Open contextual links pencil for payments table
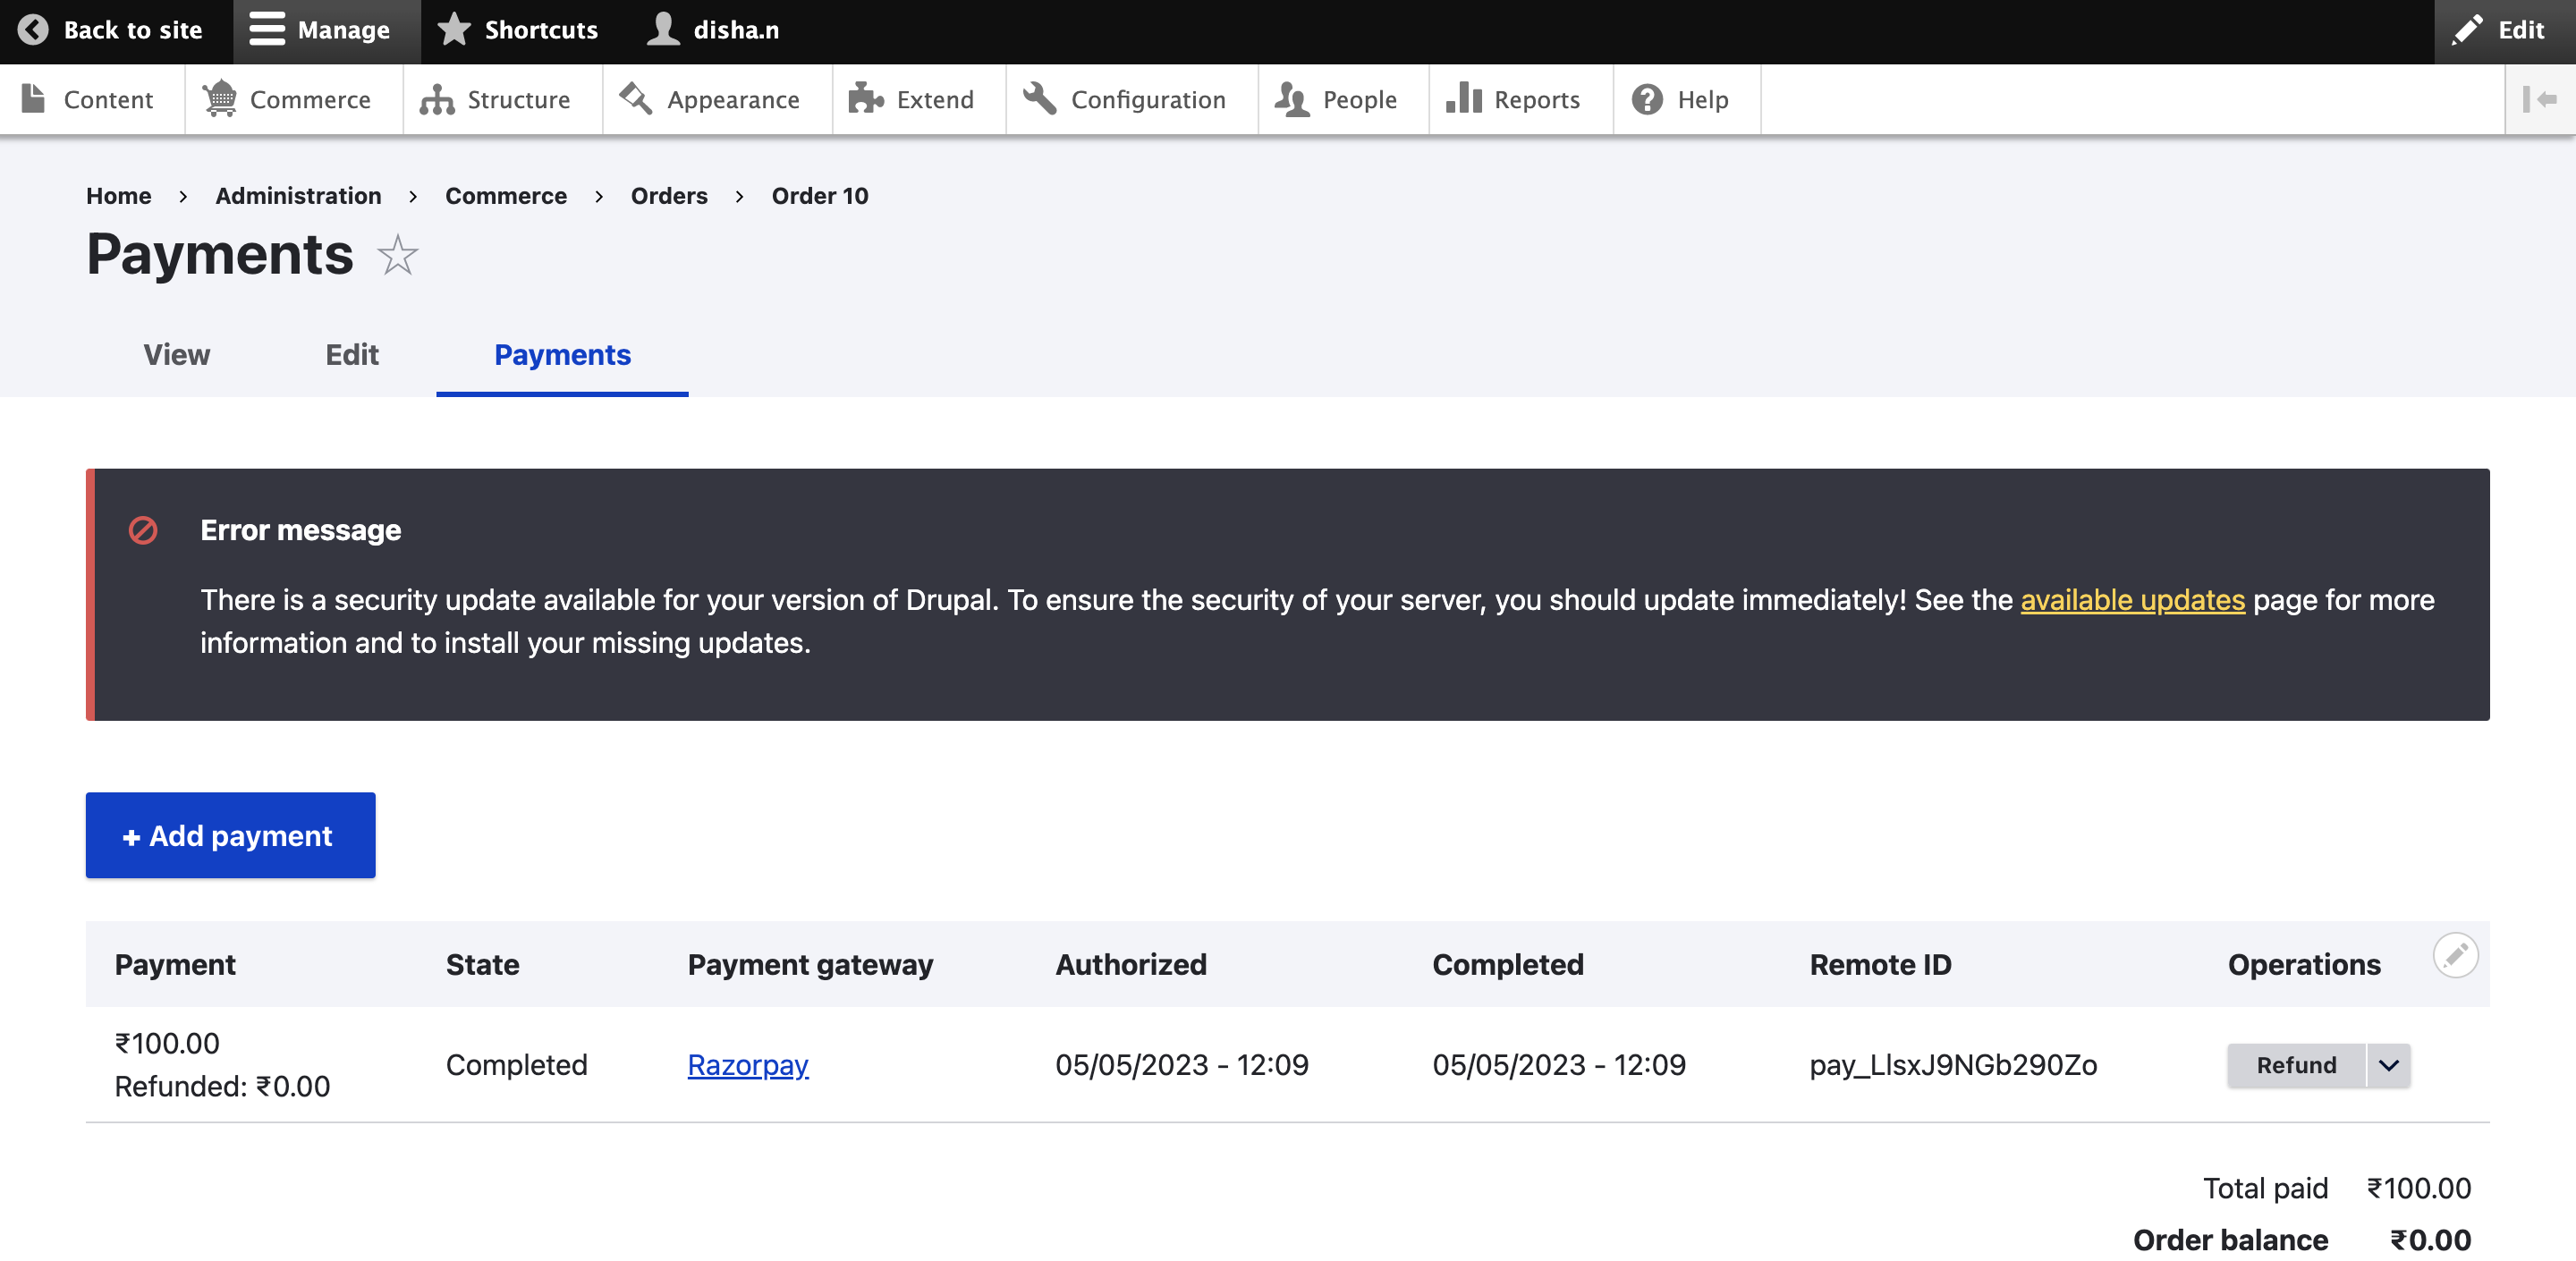 point(2455,955)
